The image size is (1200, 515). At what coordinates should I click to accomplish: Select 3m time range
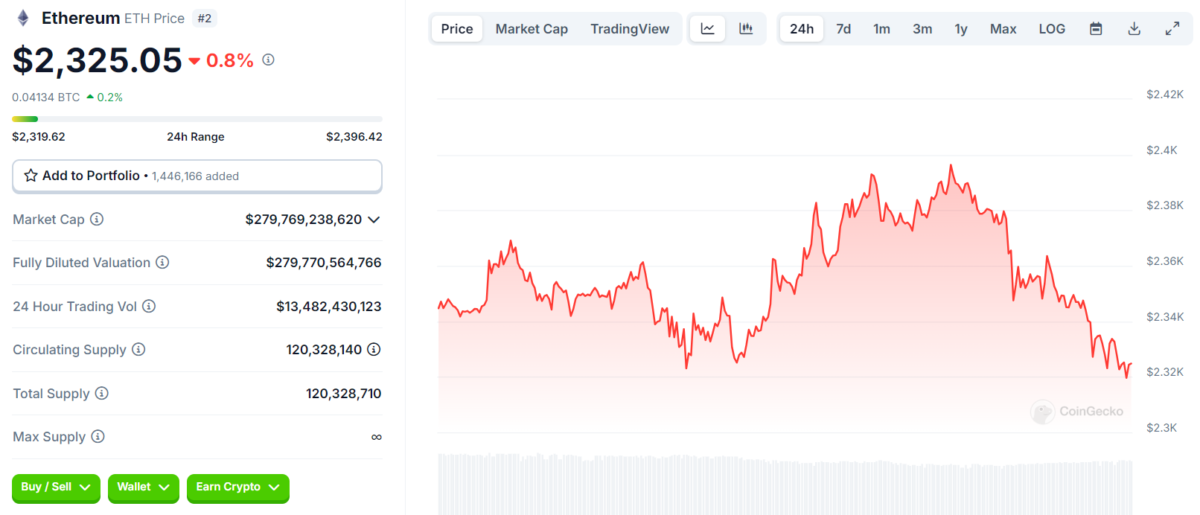[922, 29]
